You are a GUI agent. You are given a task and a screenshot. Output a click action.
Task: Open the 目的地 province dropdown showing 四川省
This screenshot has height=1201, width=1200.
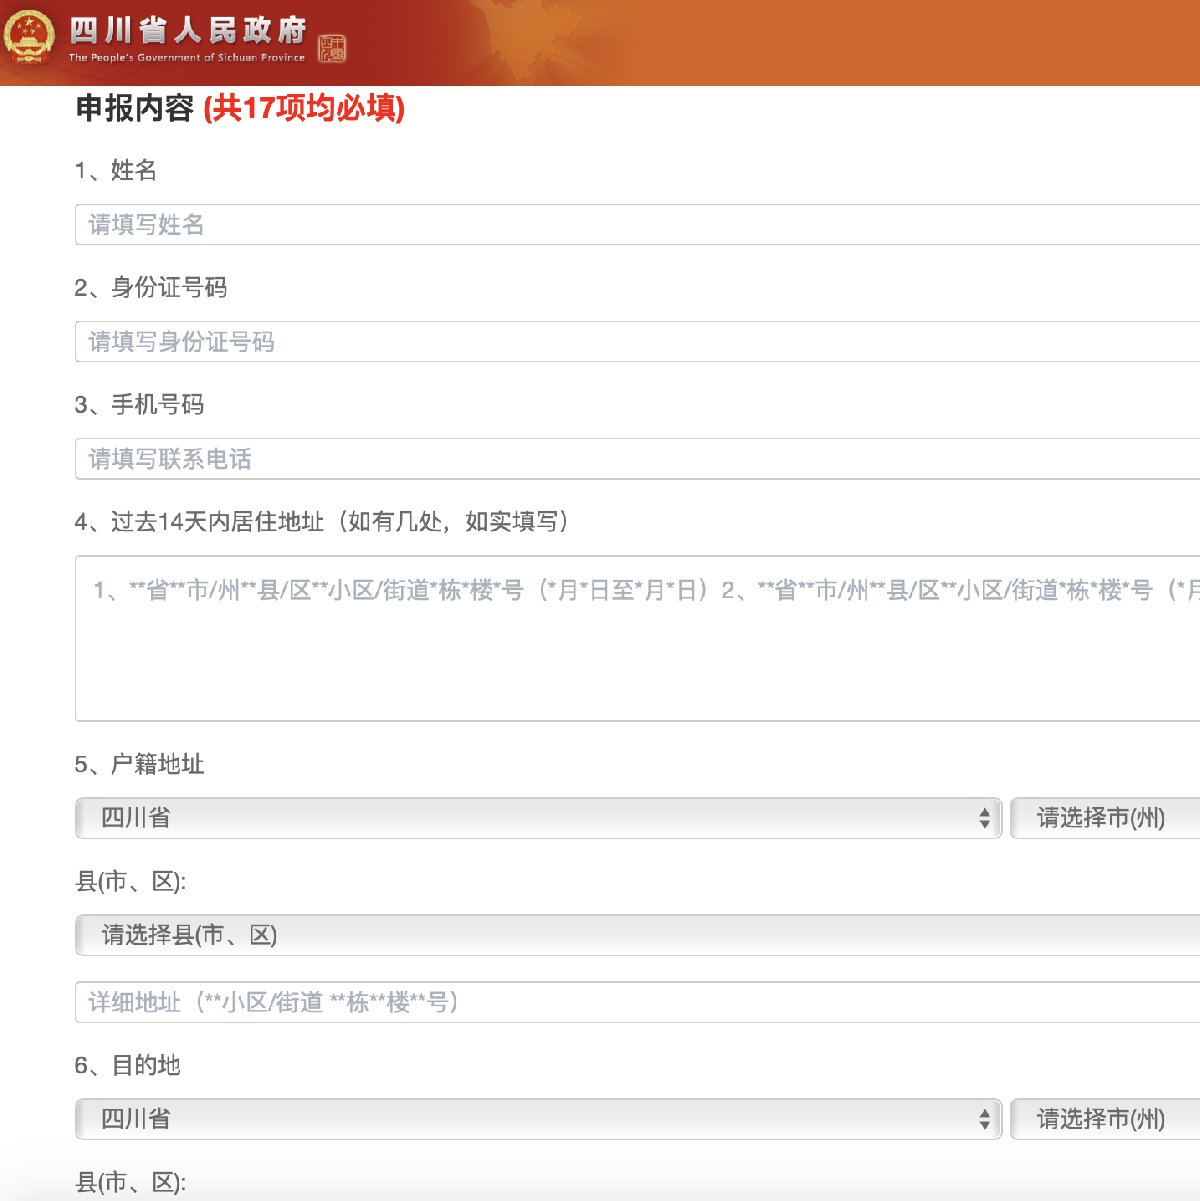(538, 1119)
